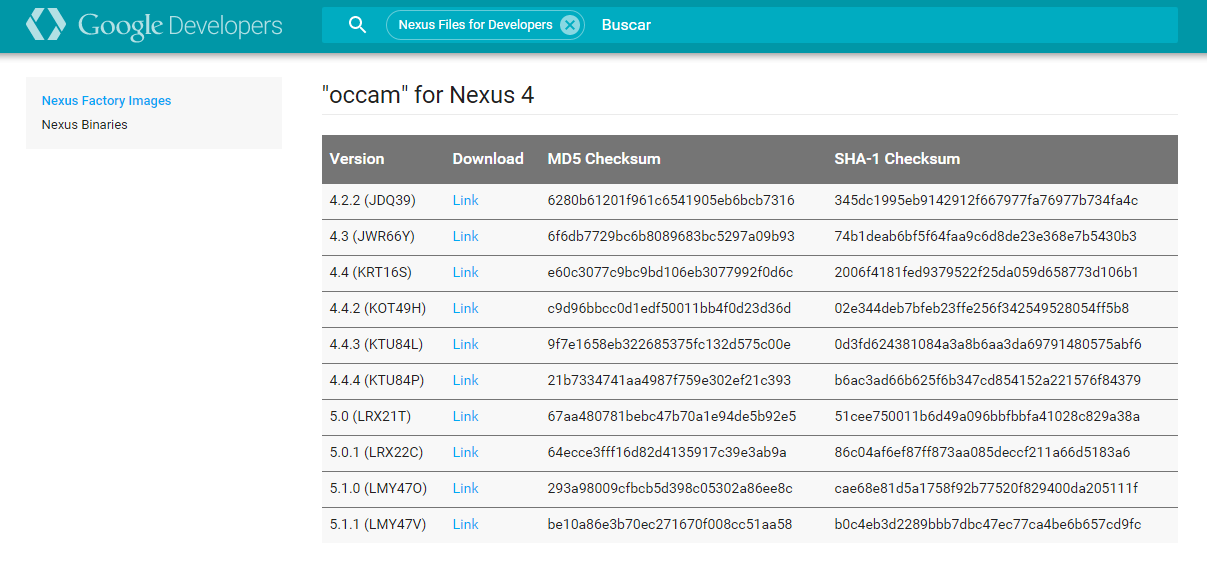Viewport: 1207px width, 565px height.
Task: Click MD5 be10a86e3b70ec271670f008cc51aa58
Action: tap(669, 524)
